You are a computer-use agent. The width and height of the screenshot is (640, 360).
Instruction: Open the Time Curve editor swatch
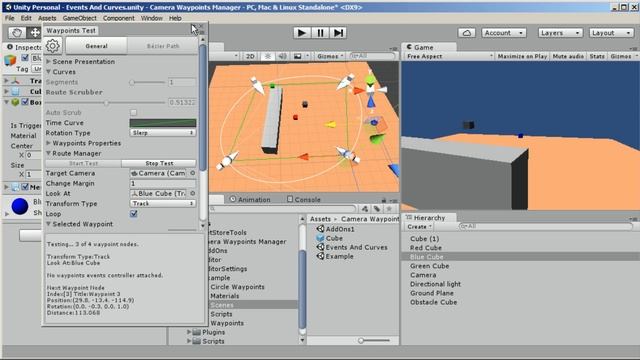click(x=163, y=122)
